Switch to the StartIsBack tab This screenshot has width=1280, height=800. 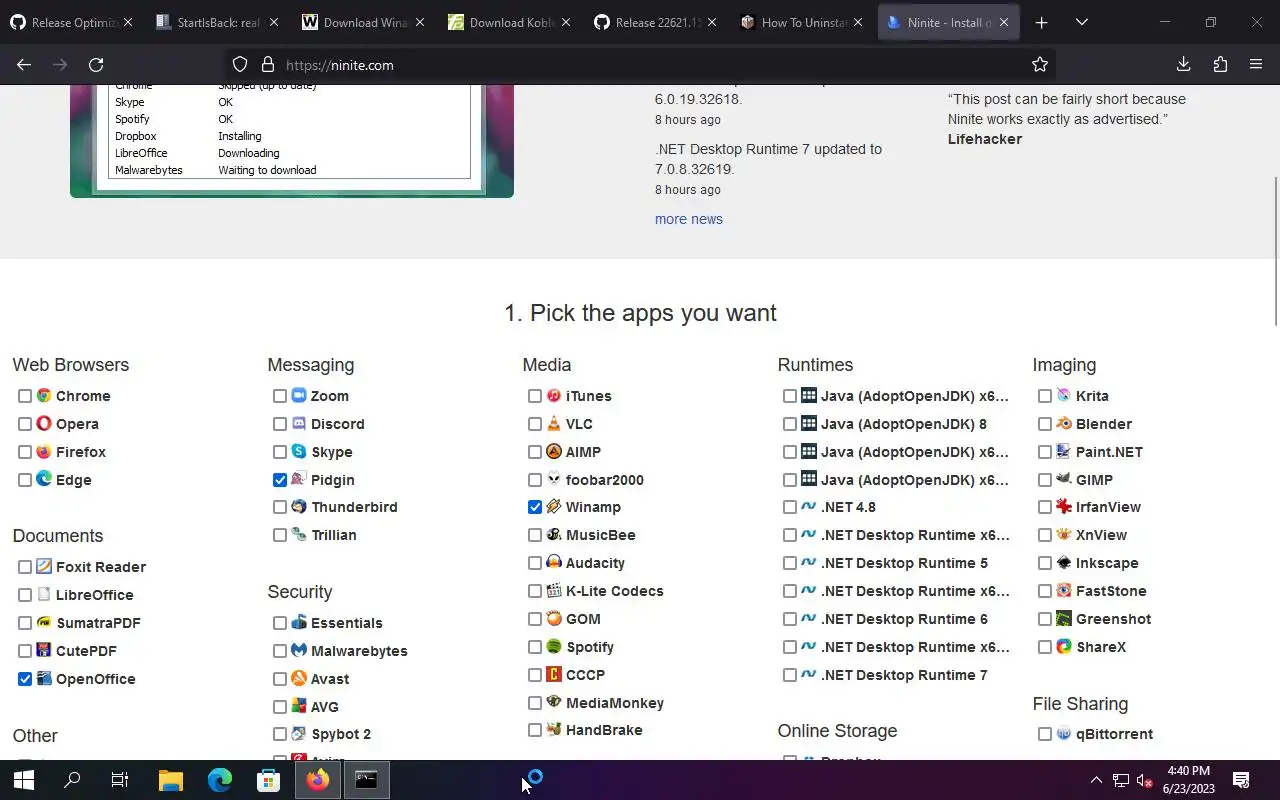219,22
